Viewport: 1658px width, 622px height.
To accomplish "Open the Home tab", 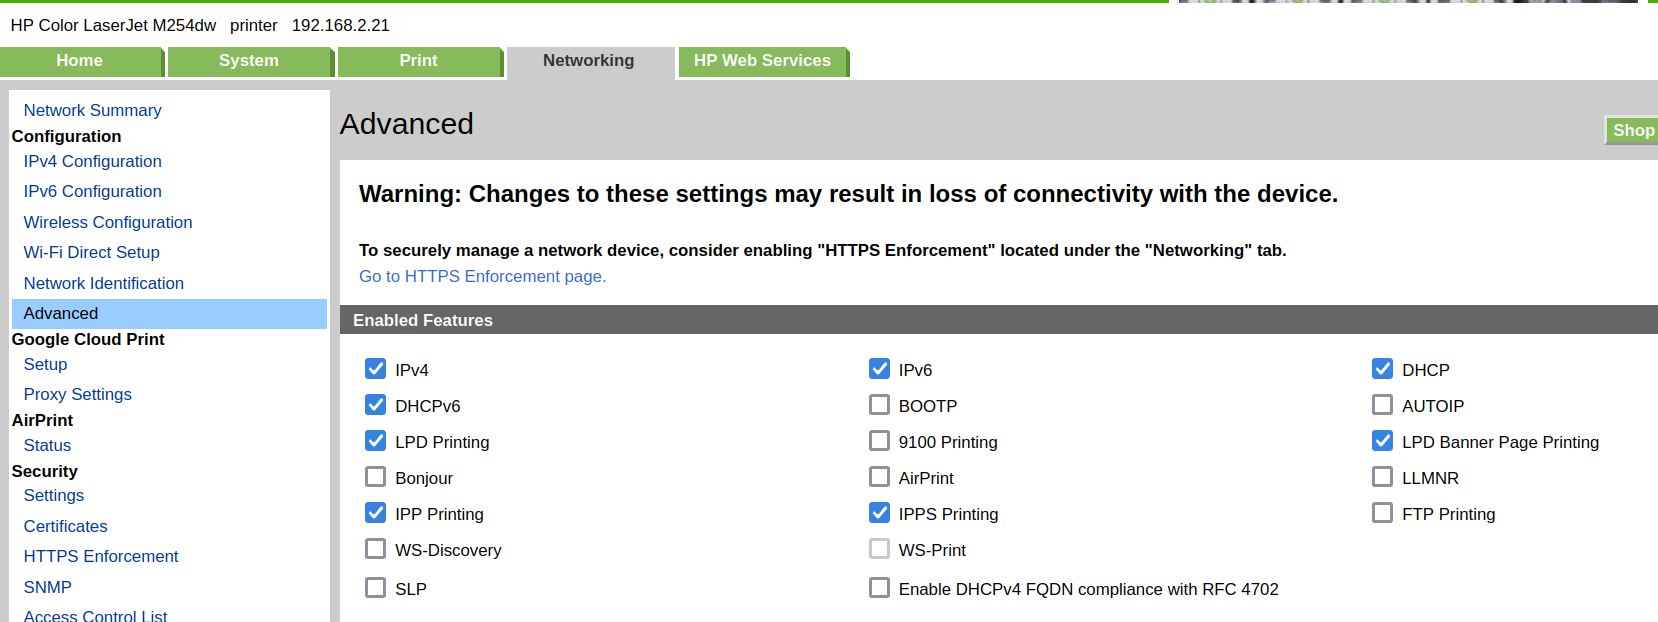I will 80,61.
